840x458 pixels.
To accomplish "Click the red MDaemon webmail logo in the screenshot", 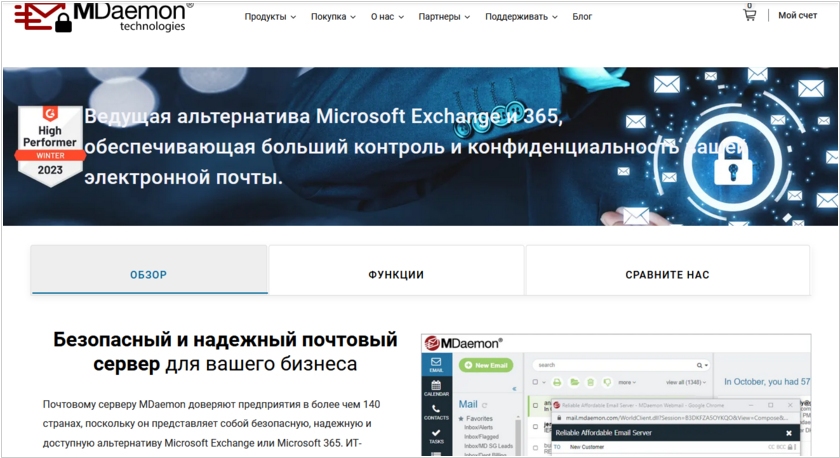I will click(x=464, y=343).
